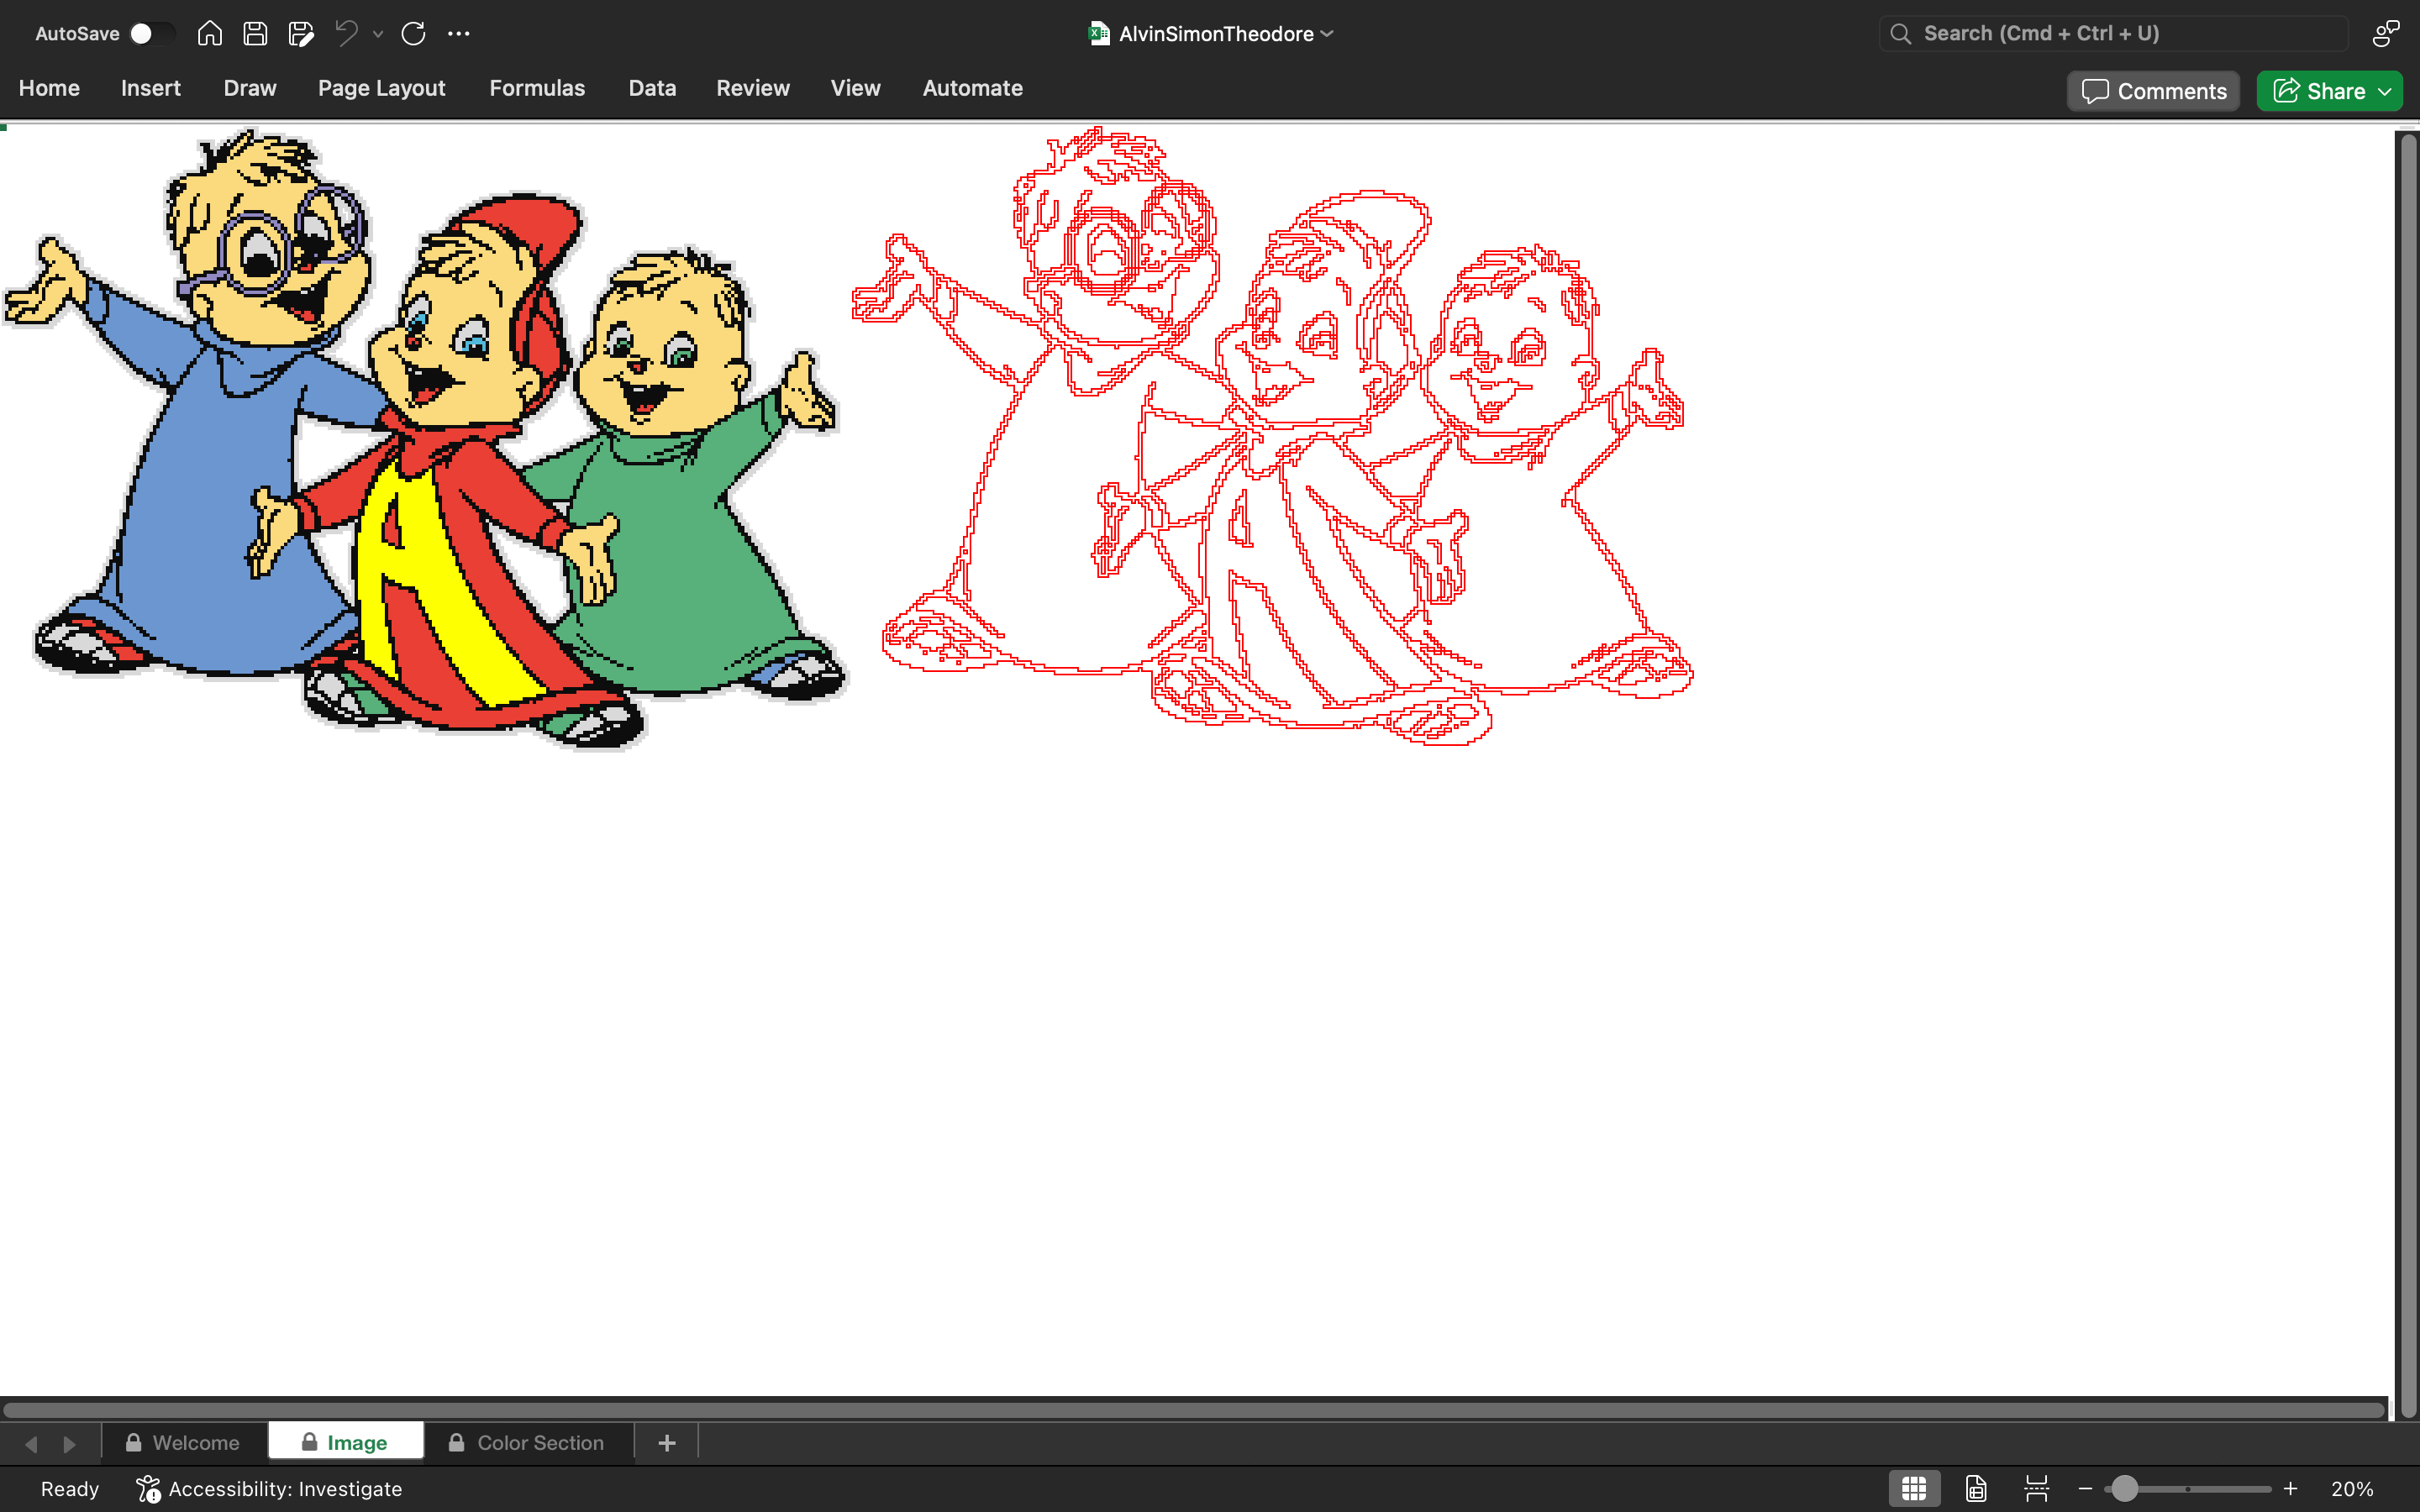Click into the Search field
Screen dimensions: 2420x1512
[x=2113, y=34]
